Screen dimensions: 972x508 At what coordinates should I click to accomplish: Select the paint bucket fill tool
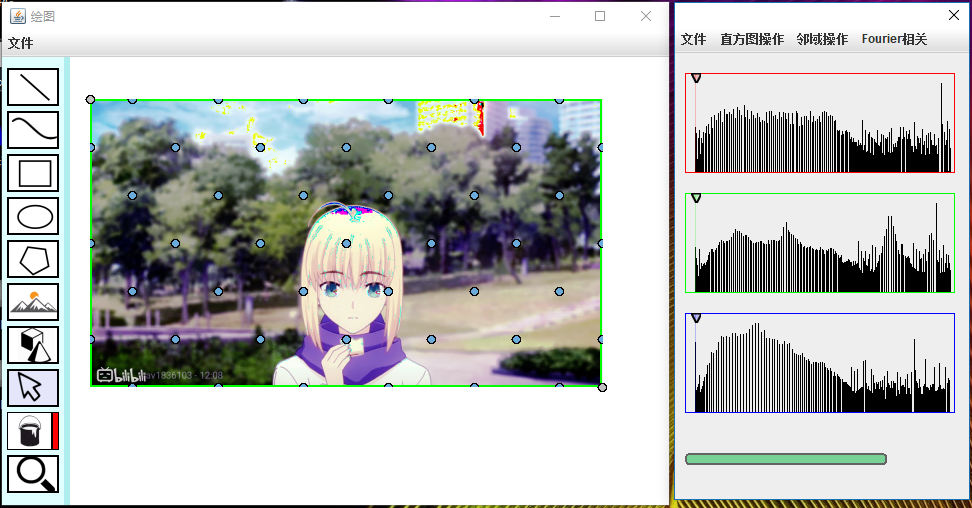click(x=29, y=431)
